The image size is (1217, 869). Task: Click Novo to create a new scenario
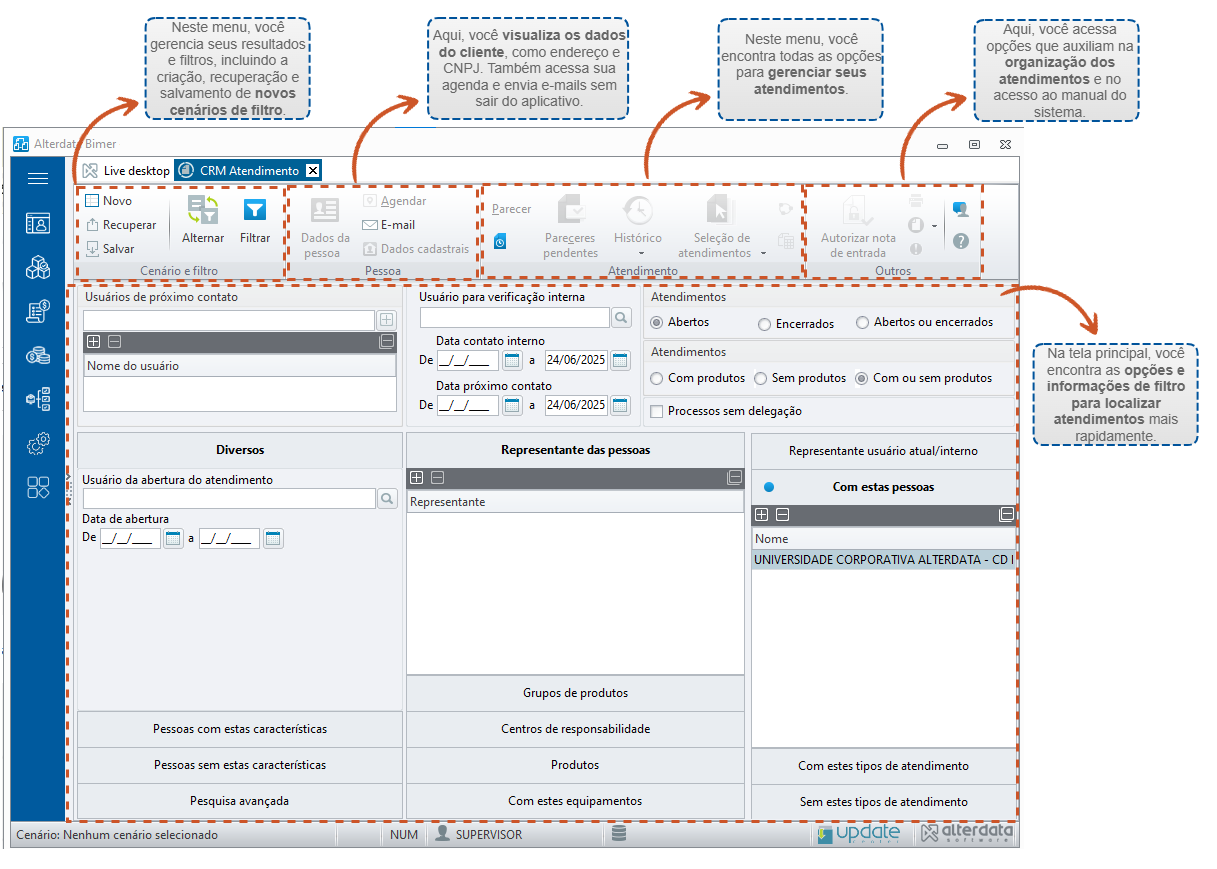[x=109, y=201]
